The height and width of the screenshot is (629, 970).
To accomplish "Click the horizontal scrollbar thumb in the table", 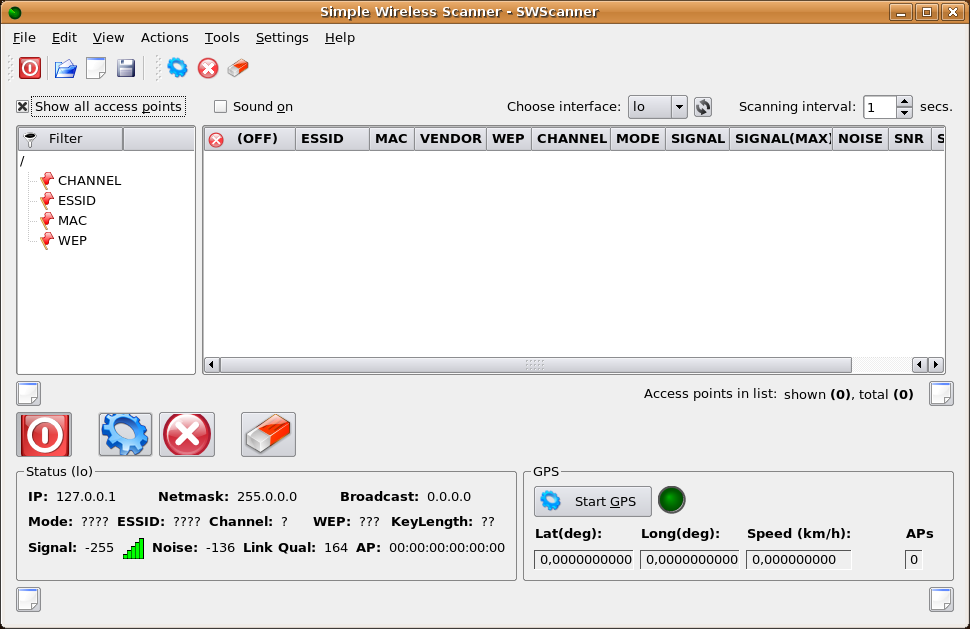I will pyautogui.click(x=536, y=365).
